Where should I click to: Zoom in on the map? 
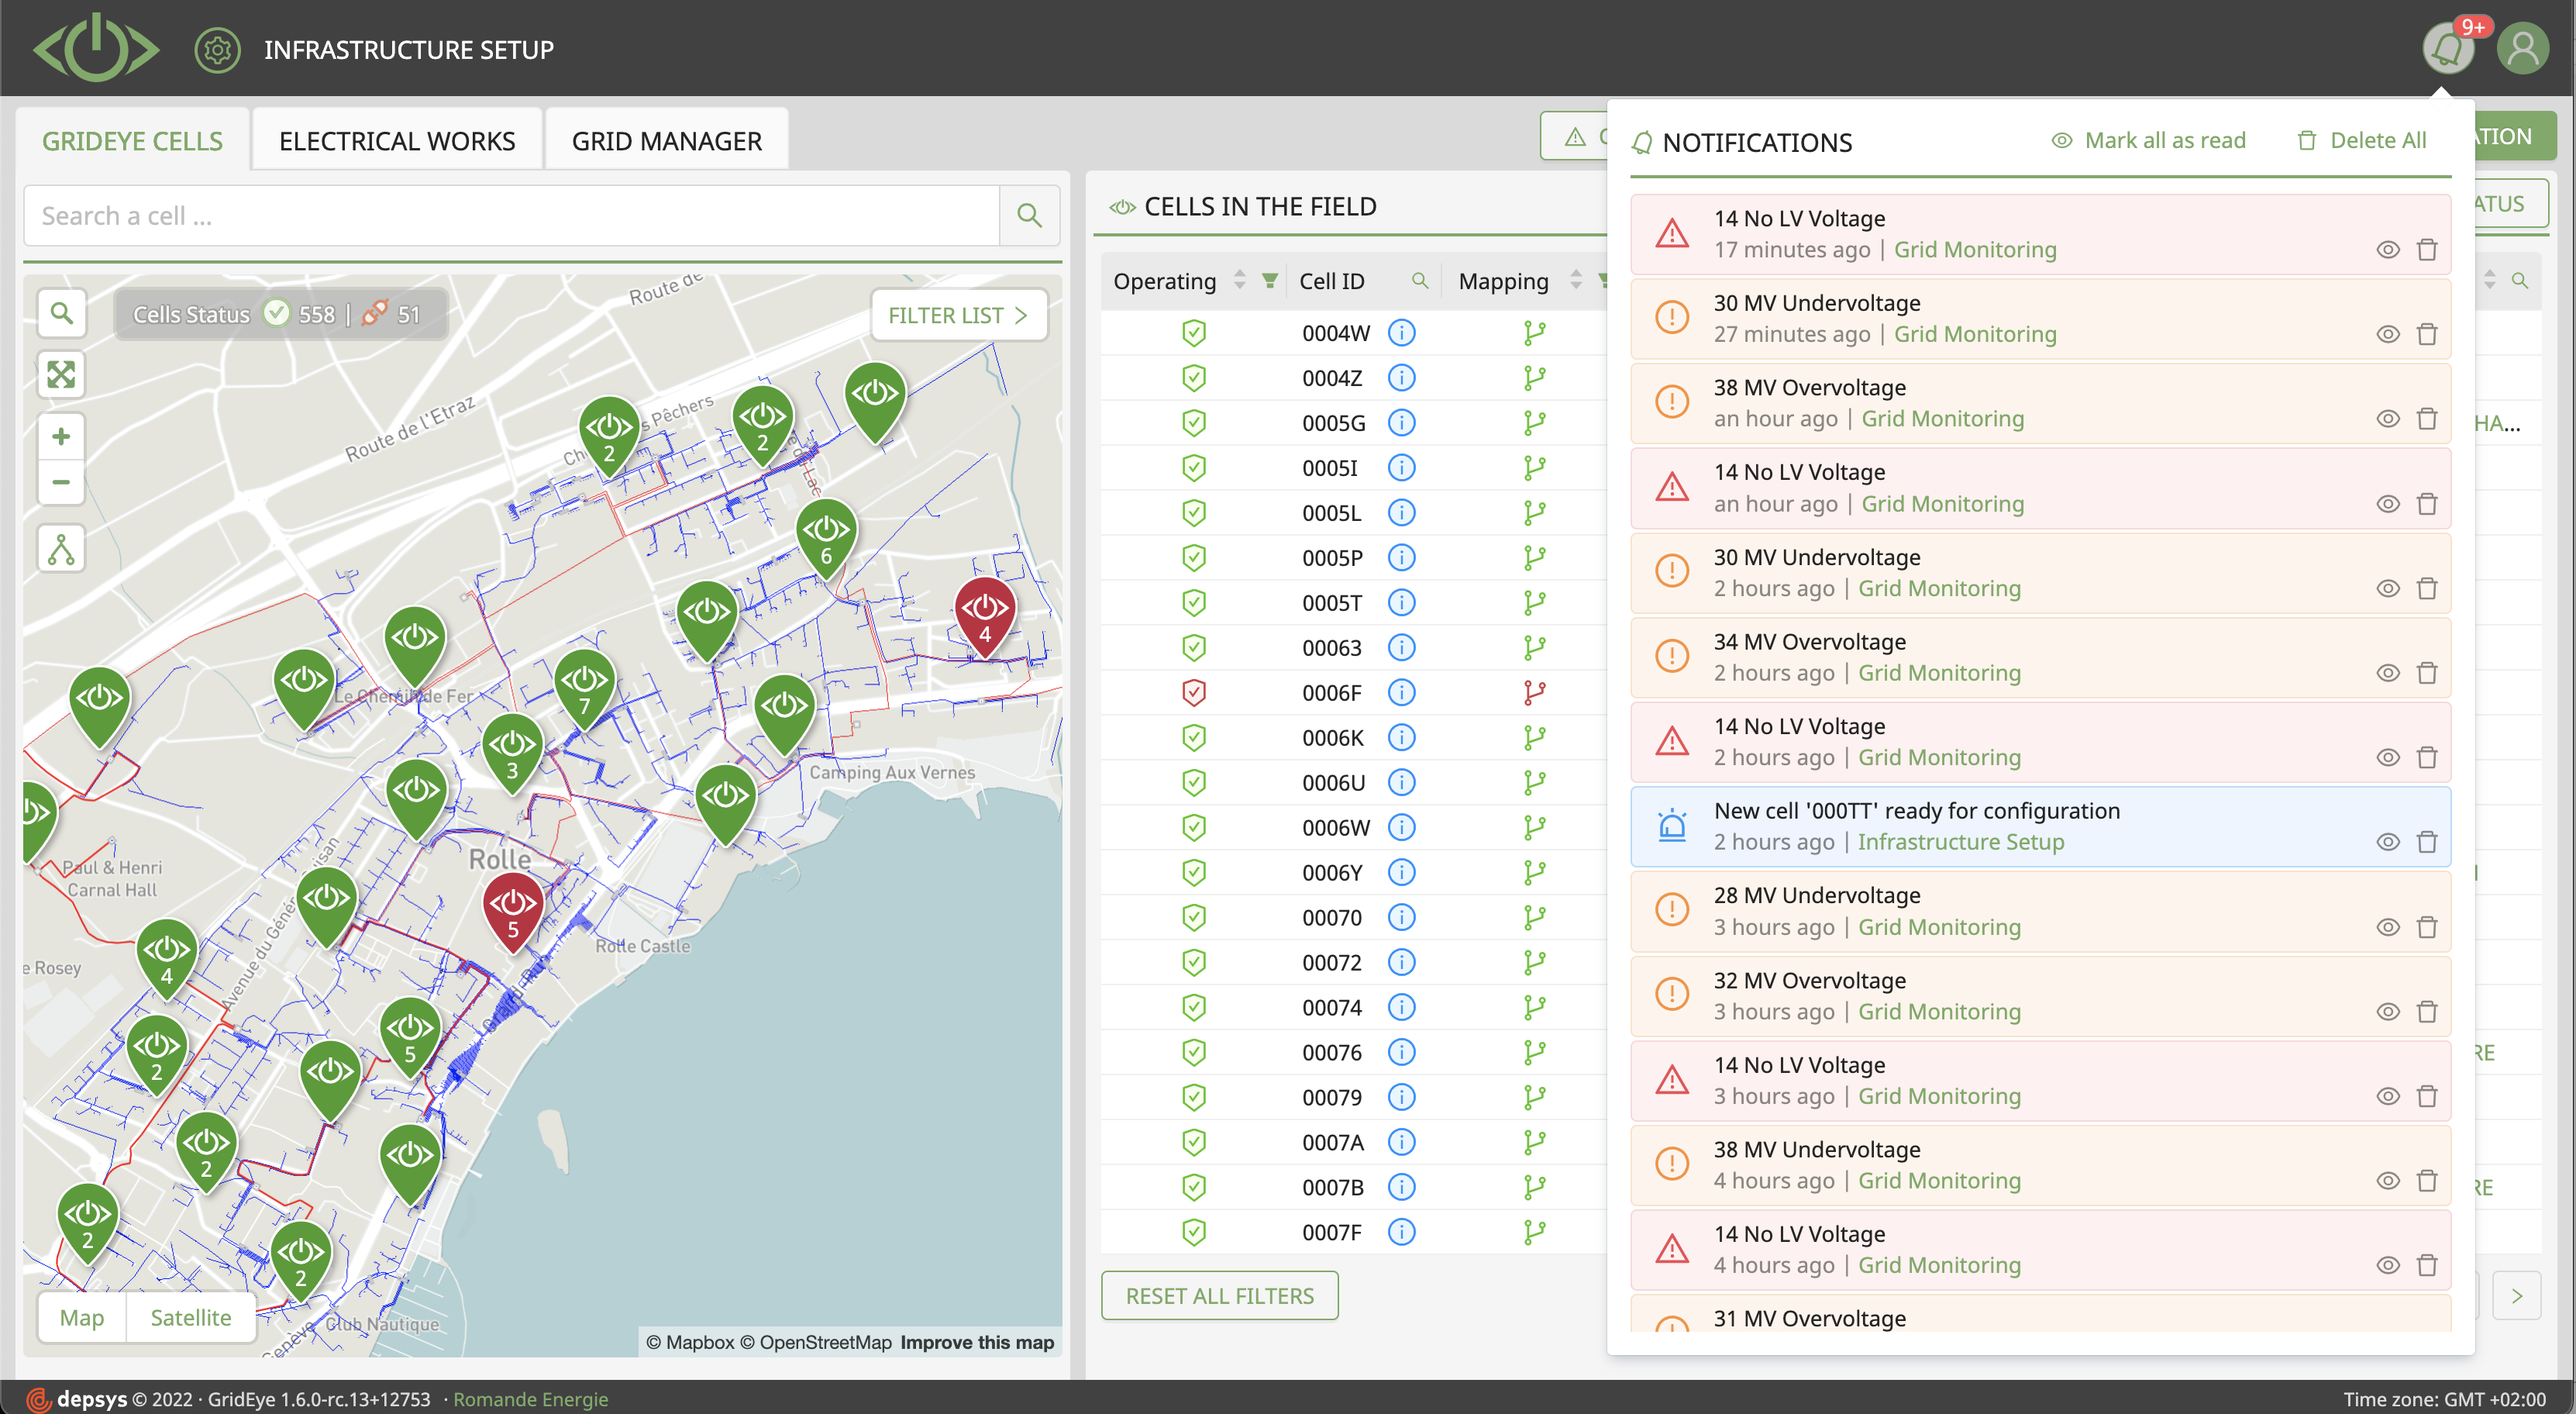point(61,436)
